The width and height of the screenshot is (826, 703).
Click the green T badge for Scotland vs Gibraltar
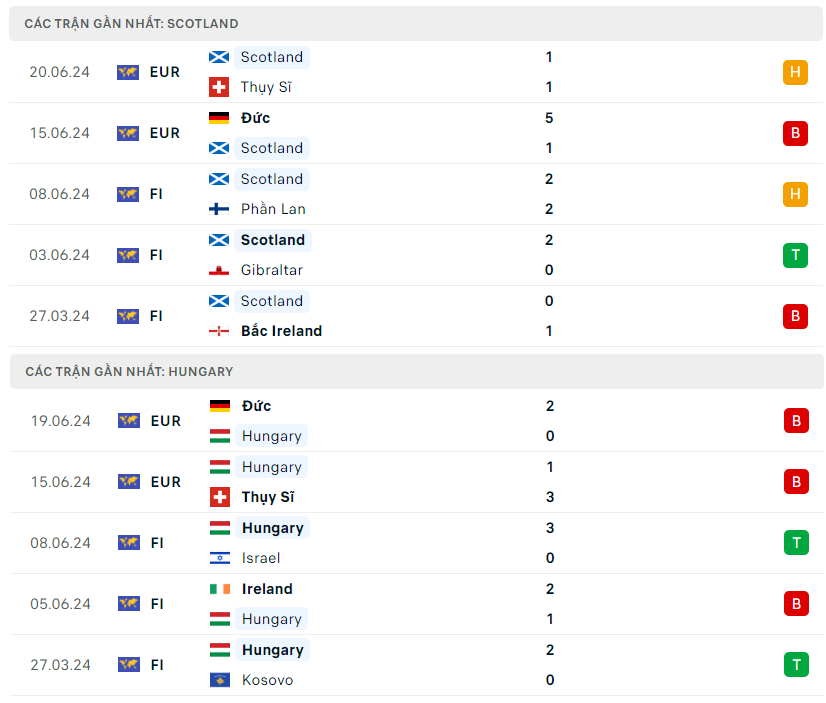(795, 255)
